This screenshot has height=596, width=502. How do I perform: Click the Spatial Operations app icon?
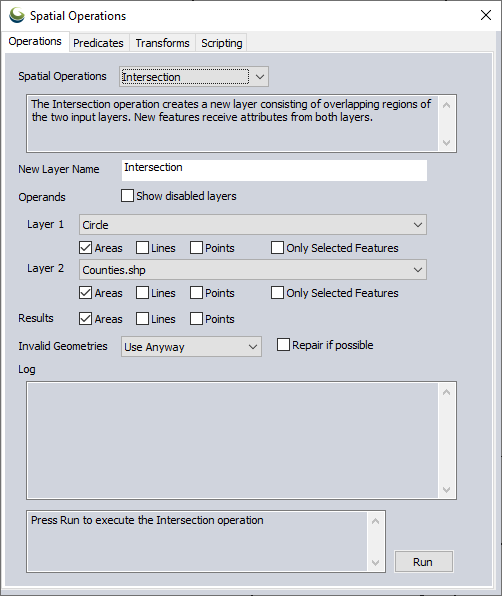tap(17, 16)
